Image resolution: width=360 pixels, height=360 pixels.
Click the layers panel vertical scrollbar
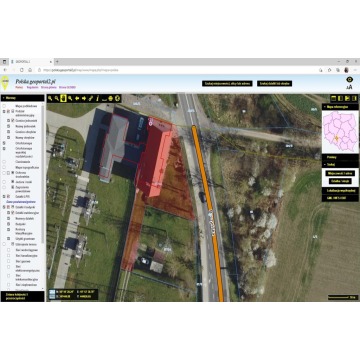tap(43, 173)
